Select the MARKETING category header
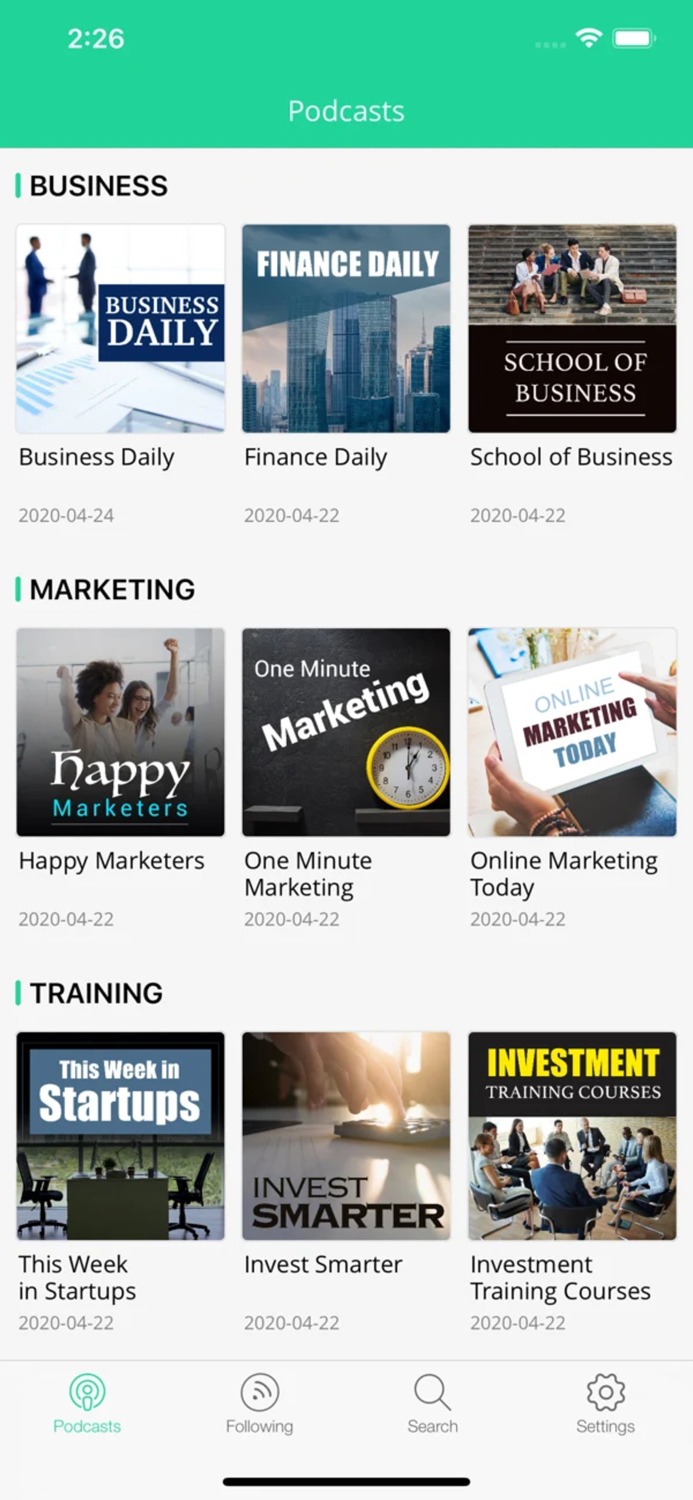The height and width of the screenshot is (1500, 693). [x=110, y=590]
